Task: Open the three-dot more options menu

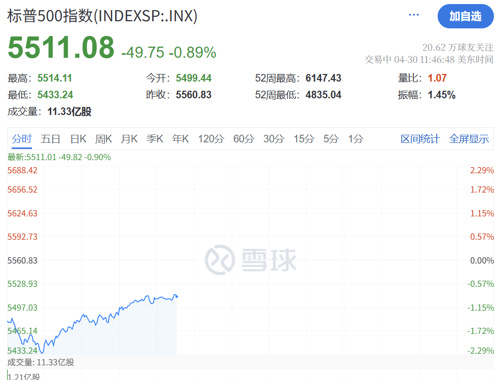Action: (414, 15)
